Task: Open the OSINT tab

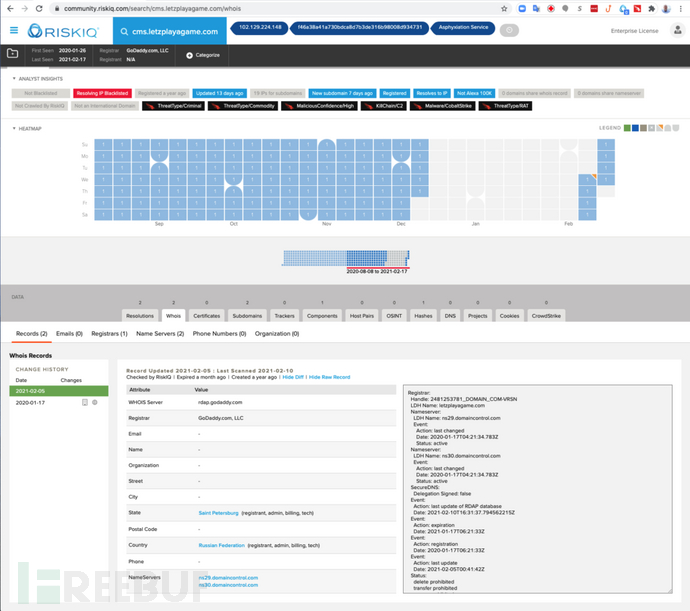Action: click(x=394, y=316)
